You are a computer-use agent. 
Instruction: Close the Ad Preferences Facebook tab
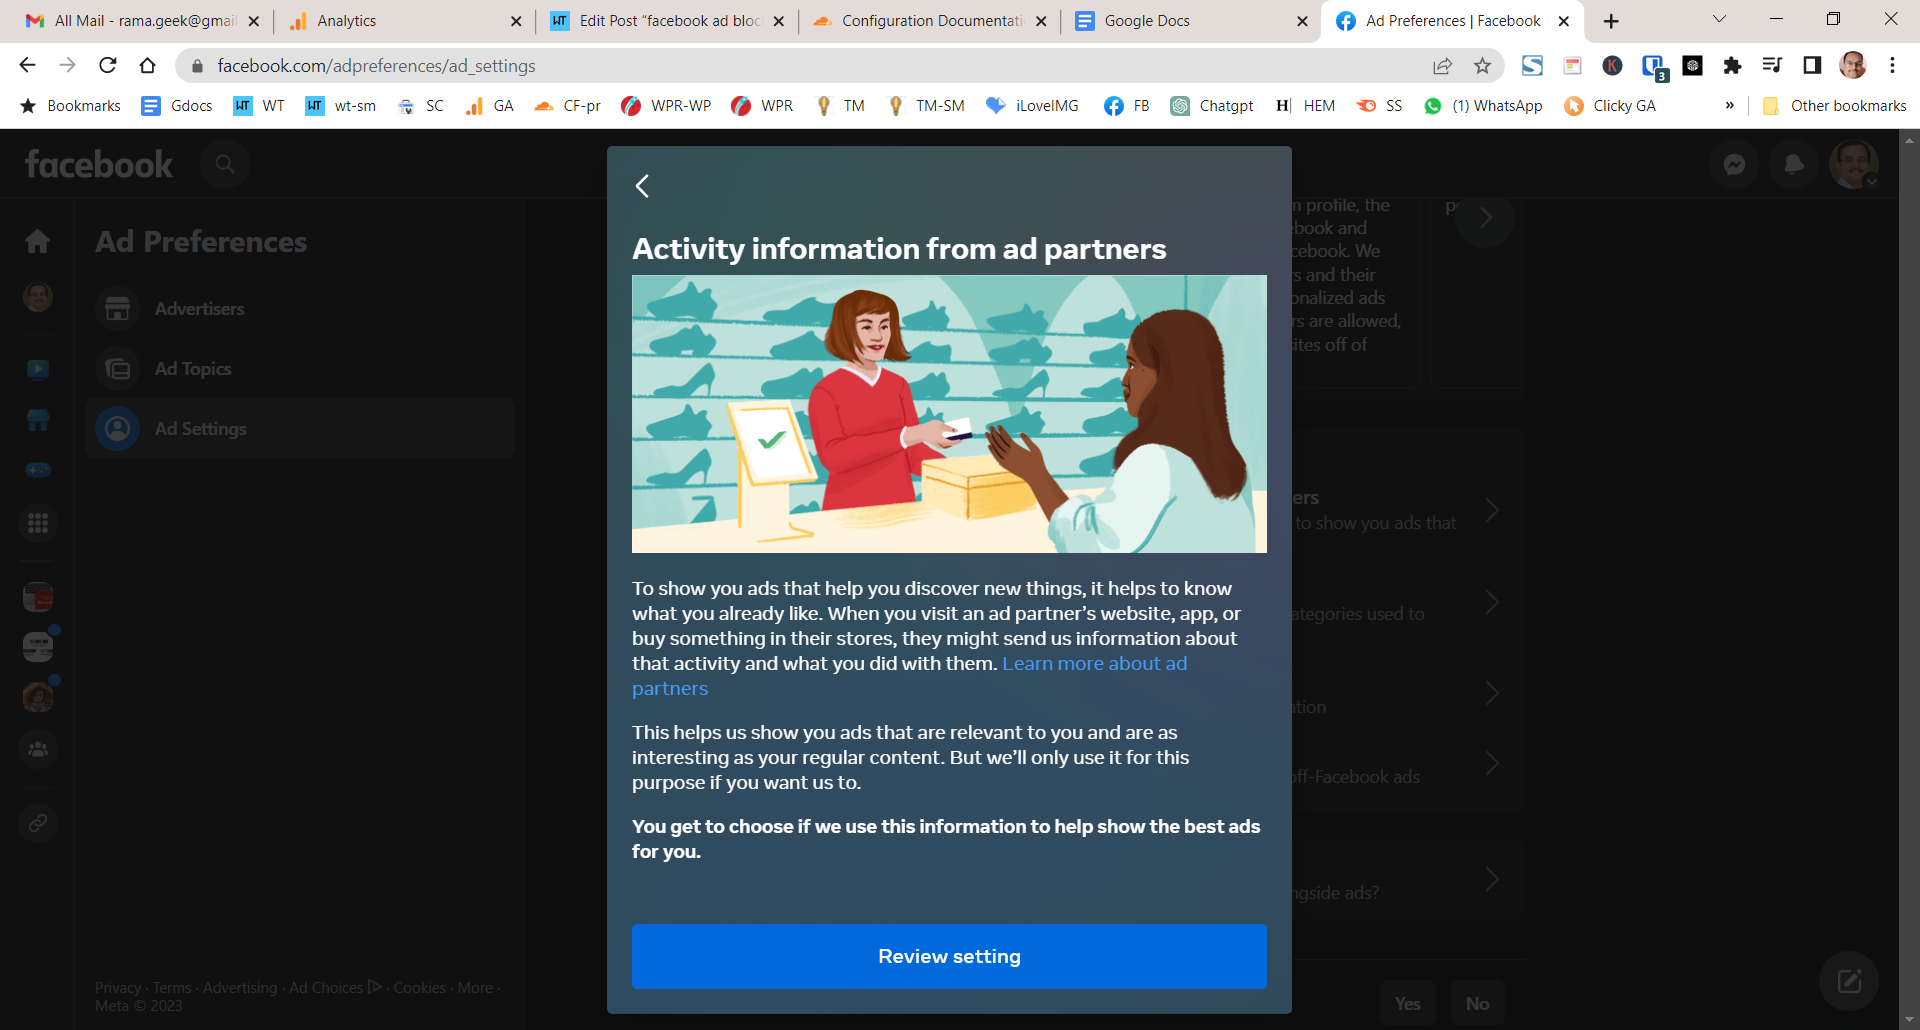coord(1564,21)
